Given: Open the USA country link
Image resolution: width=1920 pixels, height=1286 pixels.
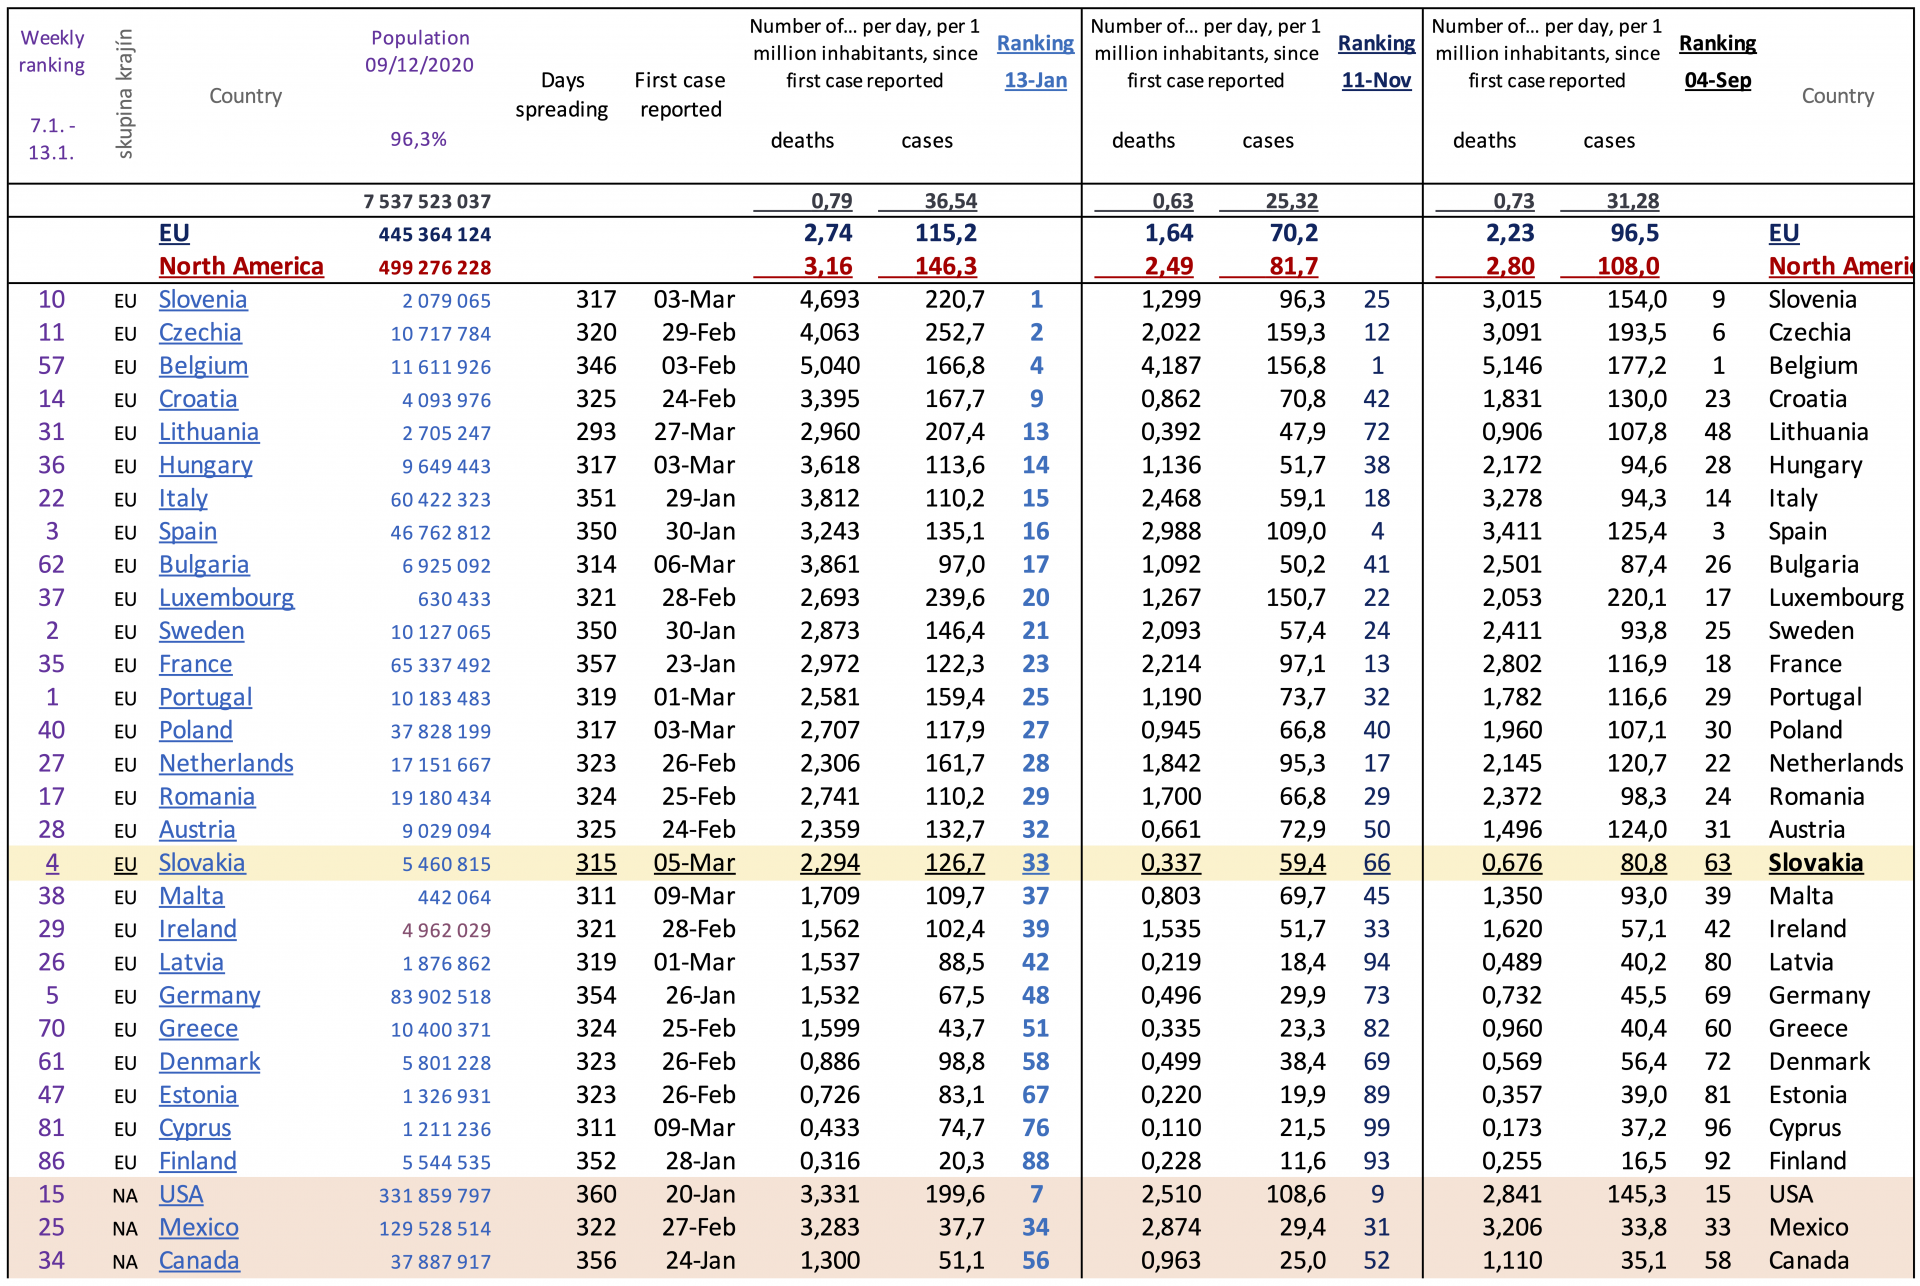Looking at the screenshot, I should (x=181, y=1195).
